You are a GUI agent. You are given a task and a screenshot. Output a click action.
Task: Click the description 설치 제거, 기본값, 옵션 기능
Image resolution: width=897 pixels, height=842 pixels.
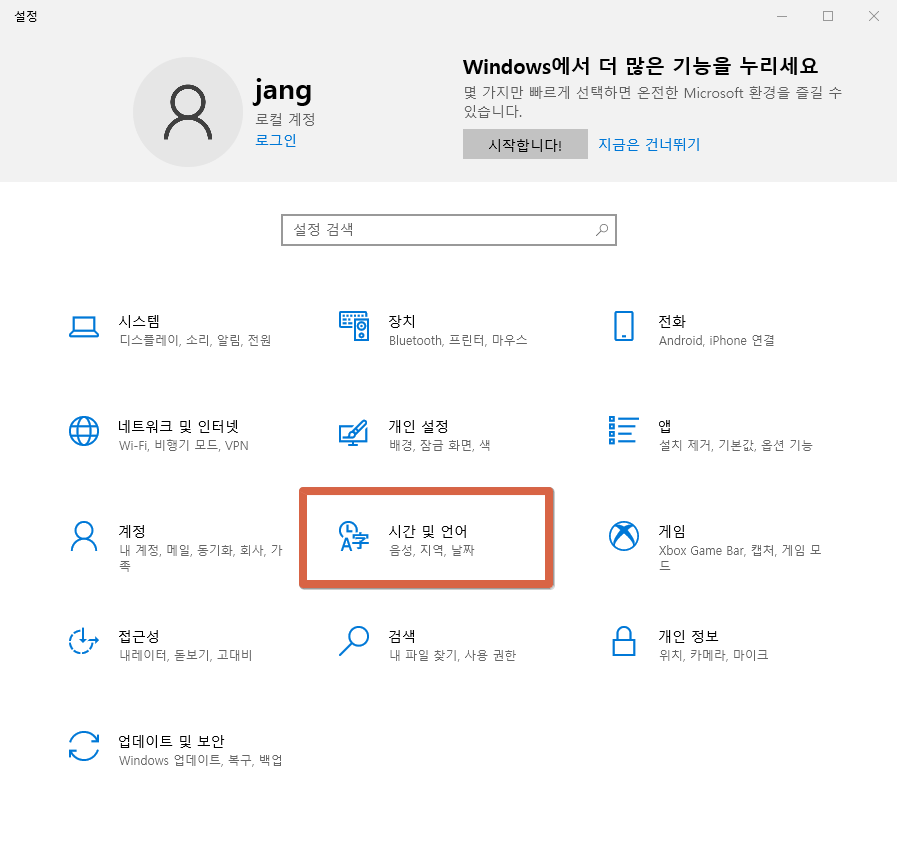tap(736, 446)
